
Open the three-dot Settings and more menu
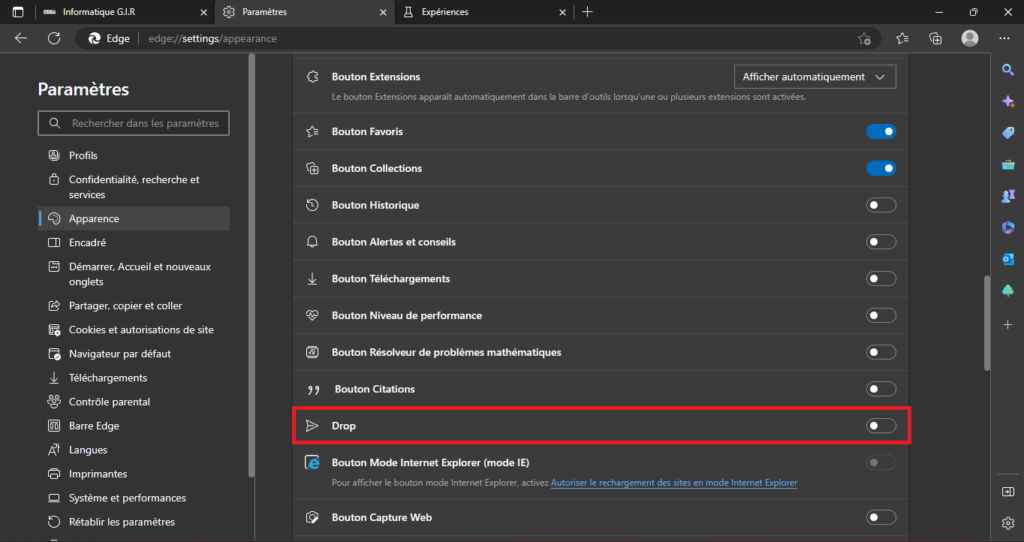pyautogui.click(x=1004, y=39)
